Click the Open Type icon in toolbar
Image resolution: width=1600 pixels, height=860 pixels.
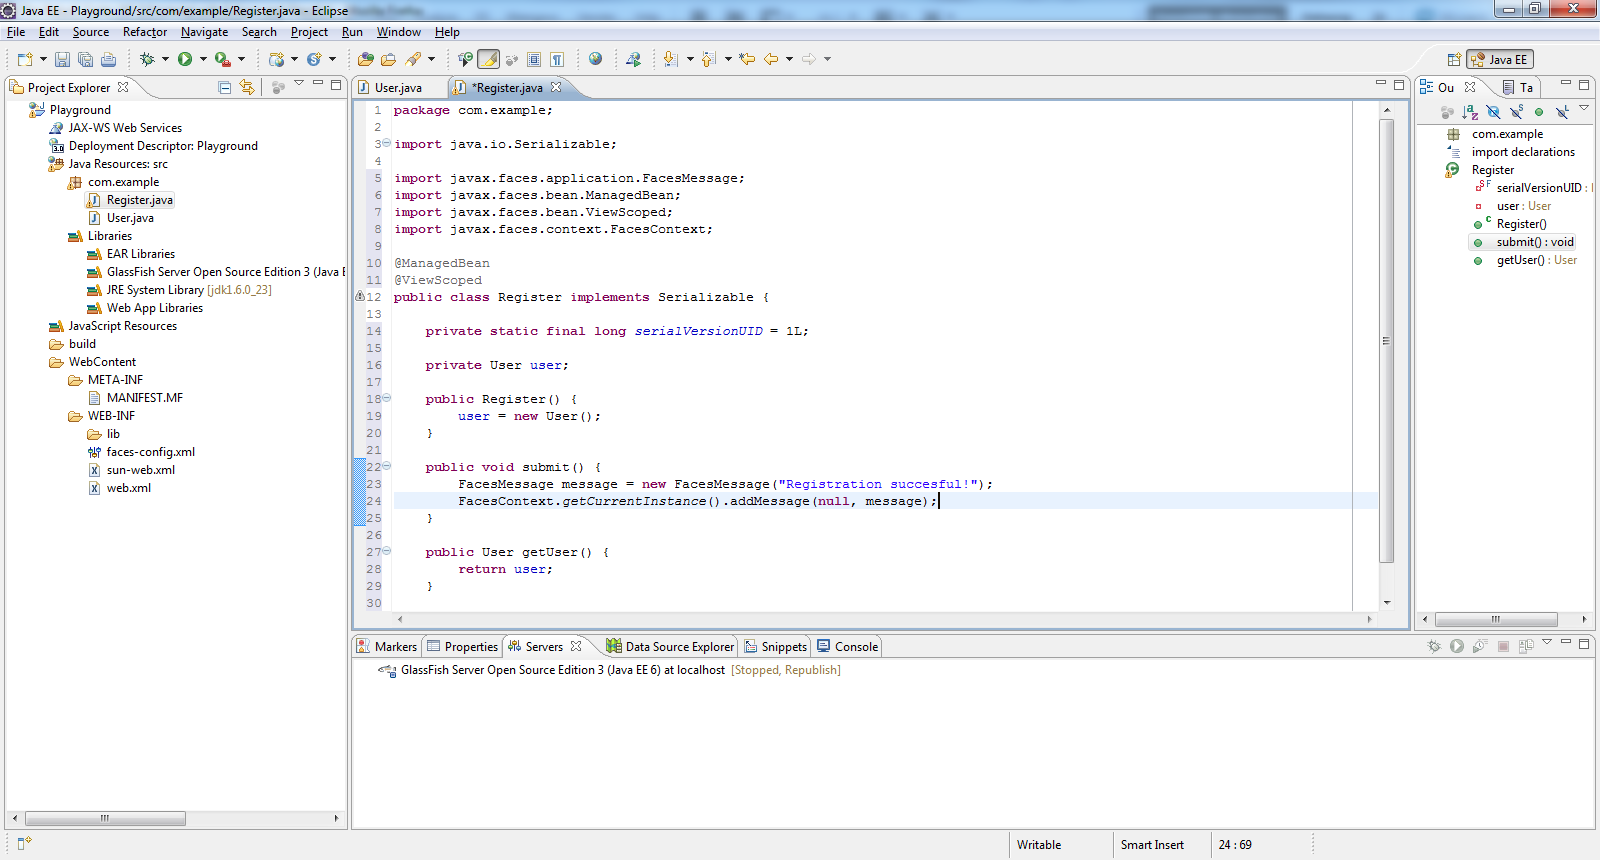coord(366,59)
